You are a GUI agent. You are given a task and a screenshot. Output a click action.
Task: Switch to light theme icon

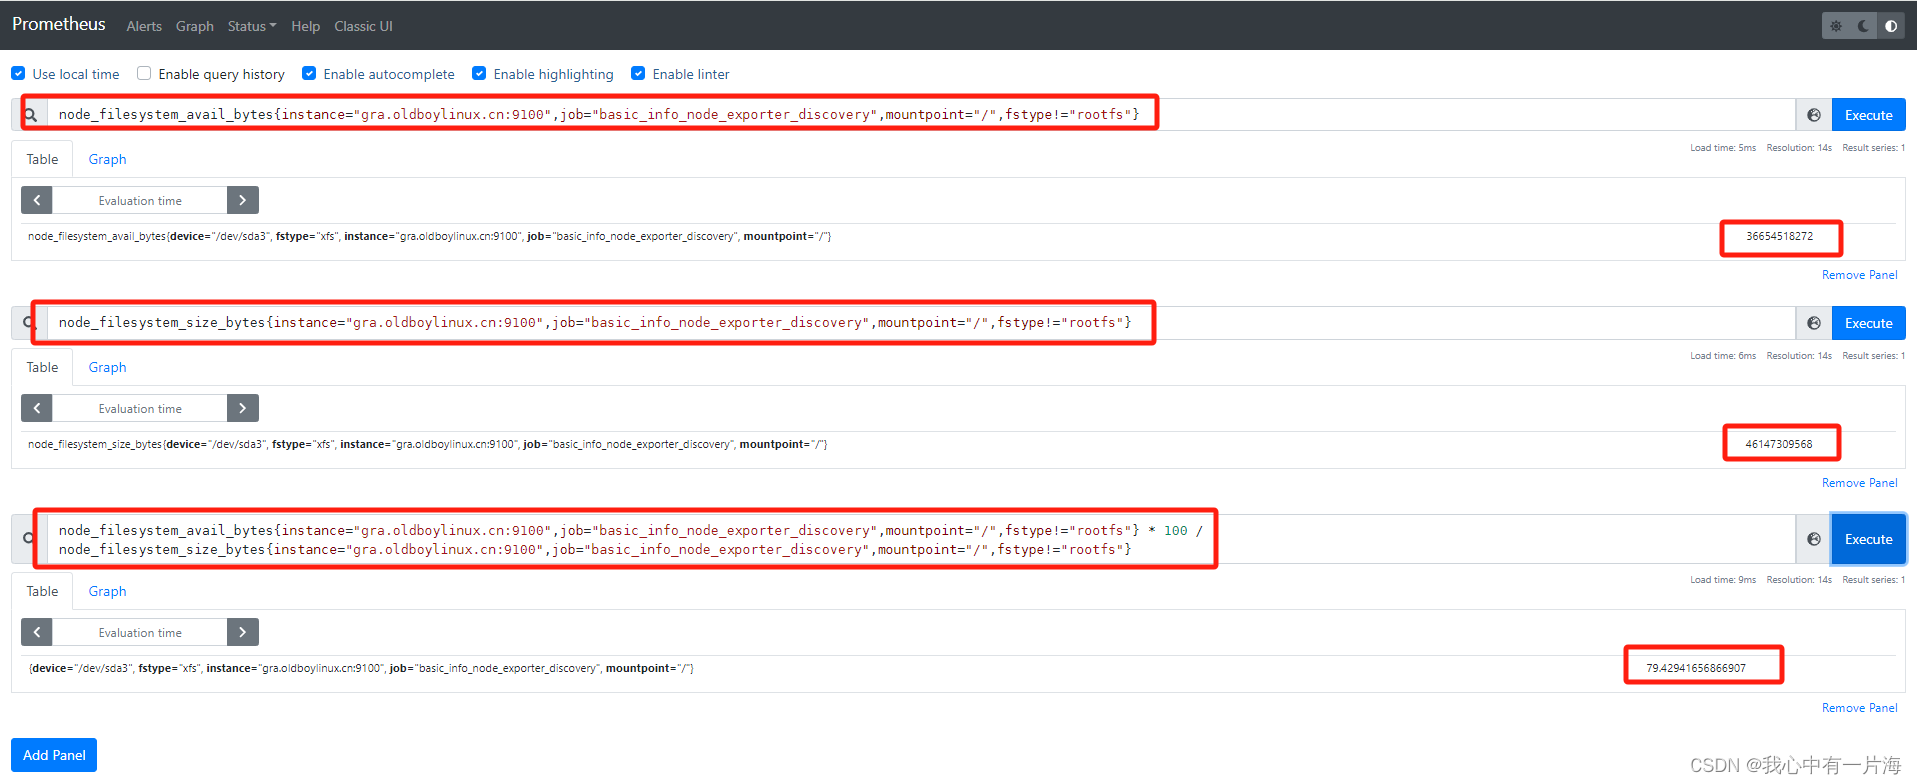[x=1836, y=26]
